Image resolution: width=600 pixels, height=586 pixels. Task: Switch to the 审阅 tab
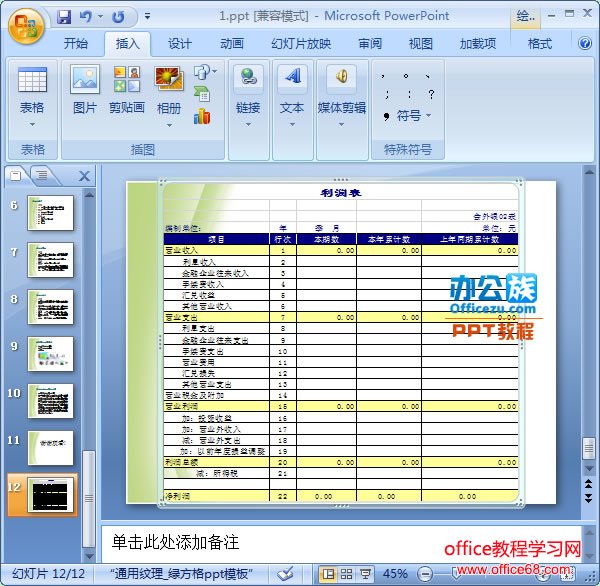370,43
